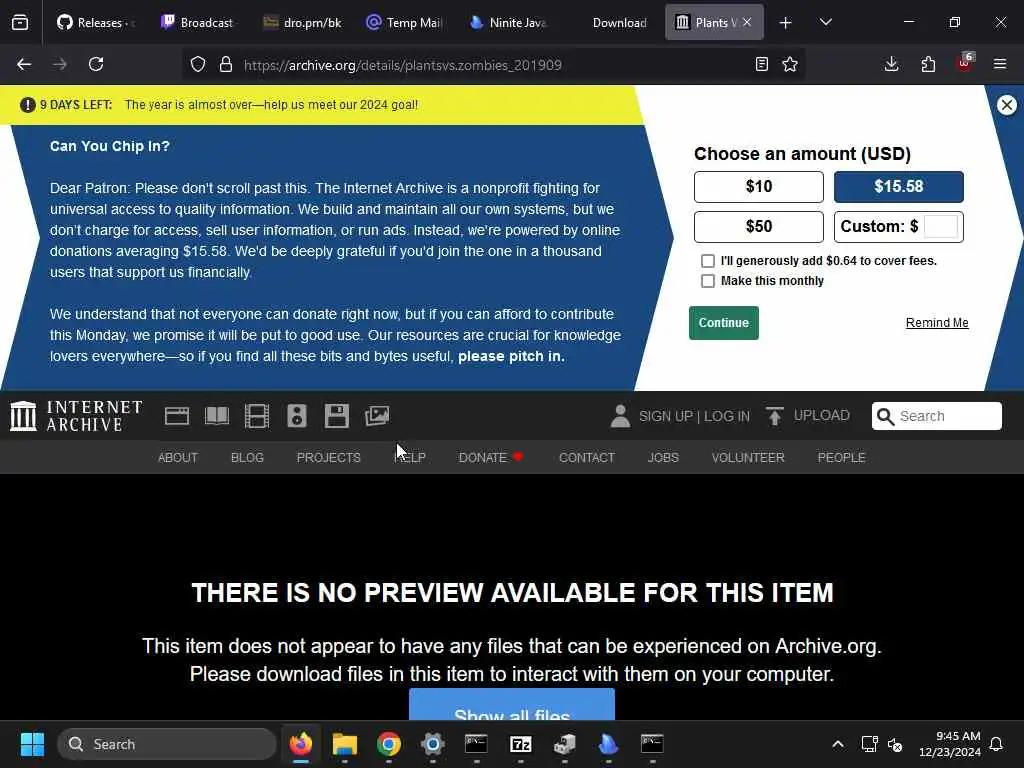Open VOLUNTEER navigation link
Screen dimensions: 1024x768
click(x=748, y=458)
